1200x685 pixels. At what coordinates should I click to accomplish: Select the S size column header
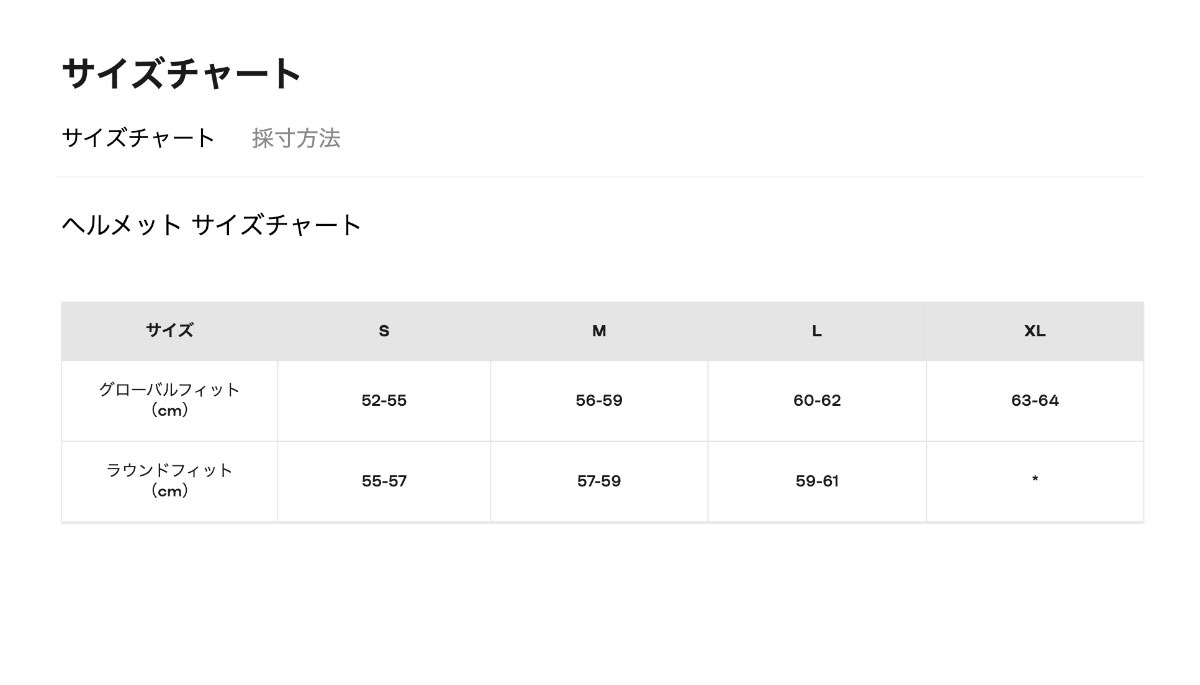[x=384, y=331]
